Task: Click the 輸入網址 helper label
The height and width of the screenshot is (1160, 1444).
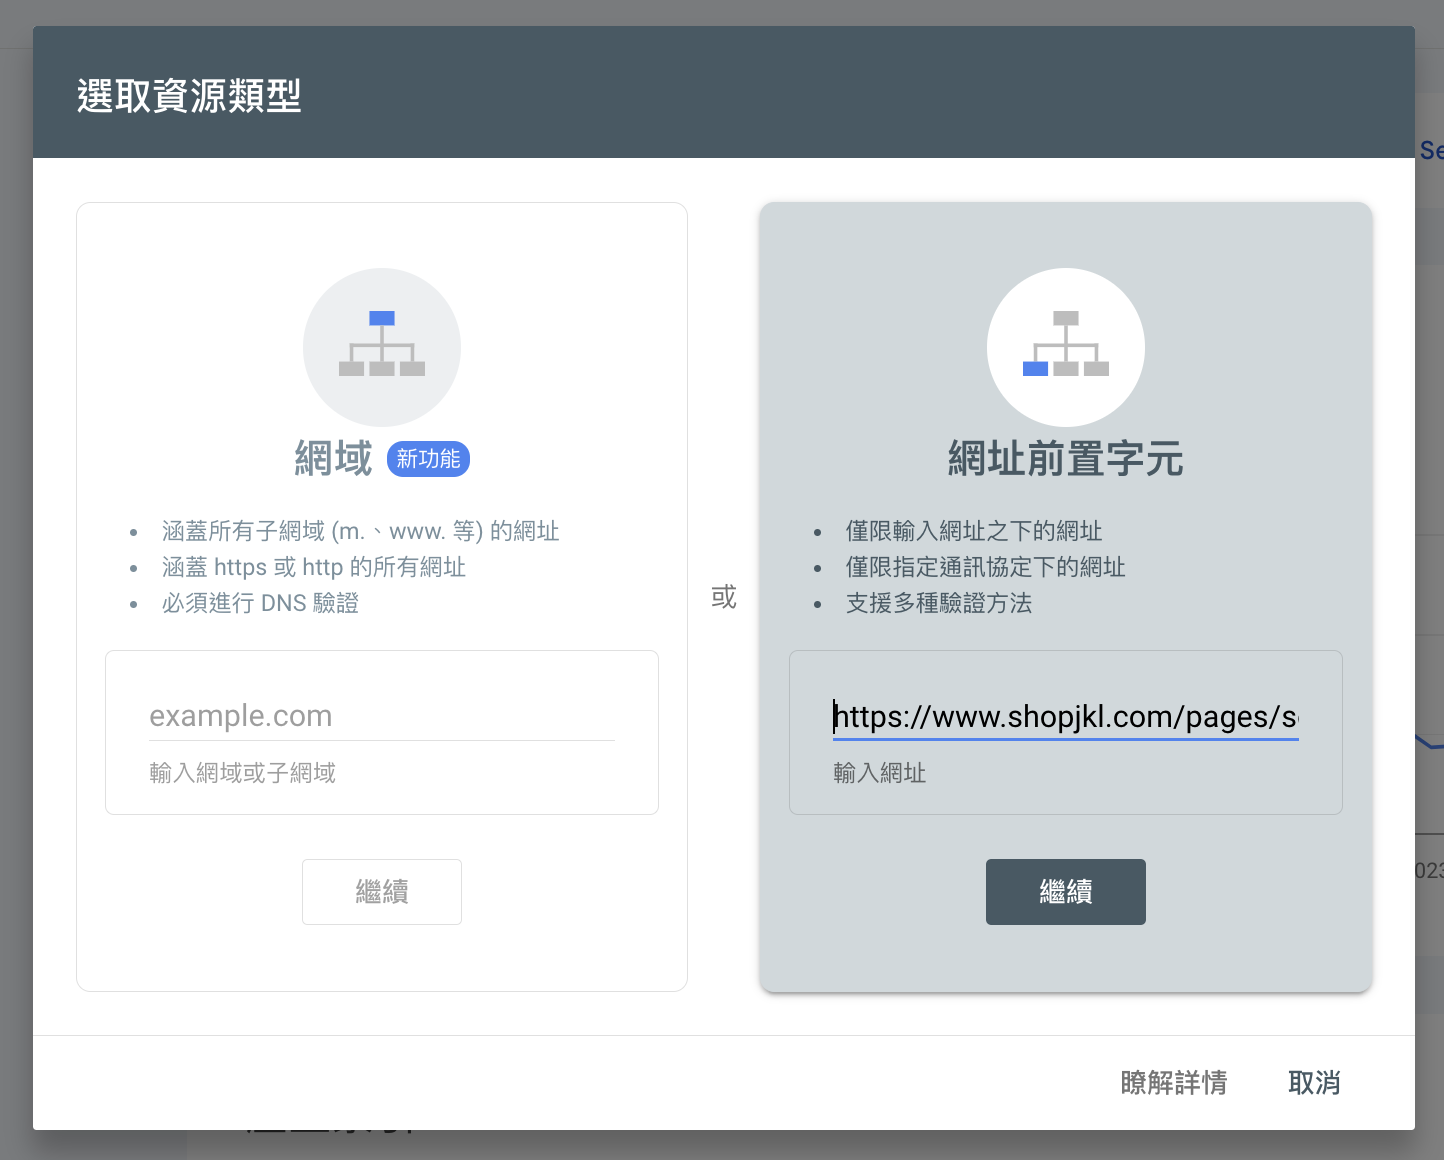Action: click(x=879, y=773)
